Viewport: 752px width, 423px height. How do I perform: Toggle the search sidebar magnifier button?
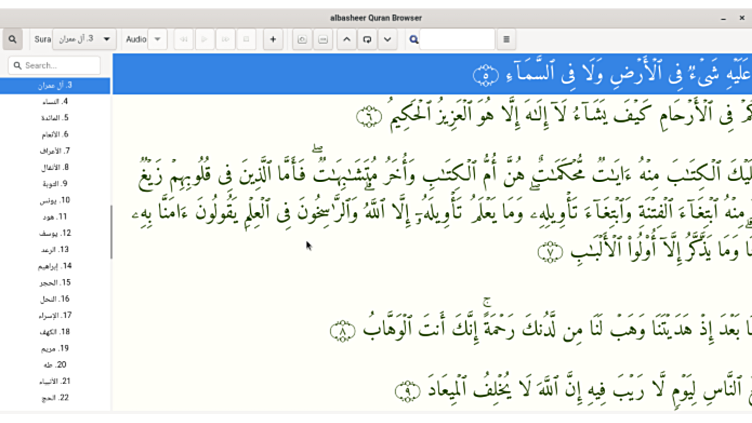[12, 39]
